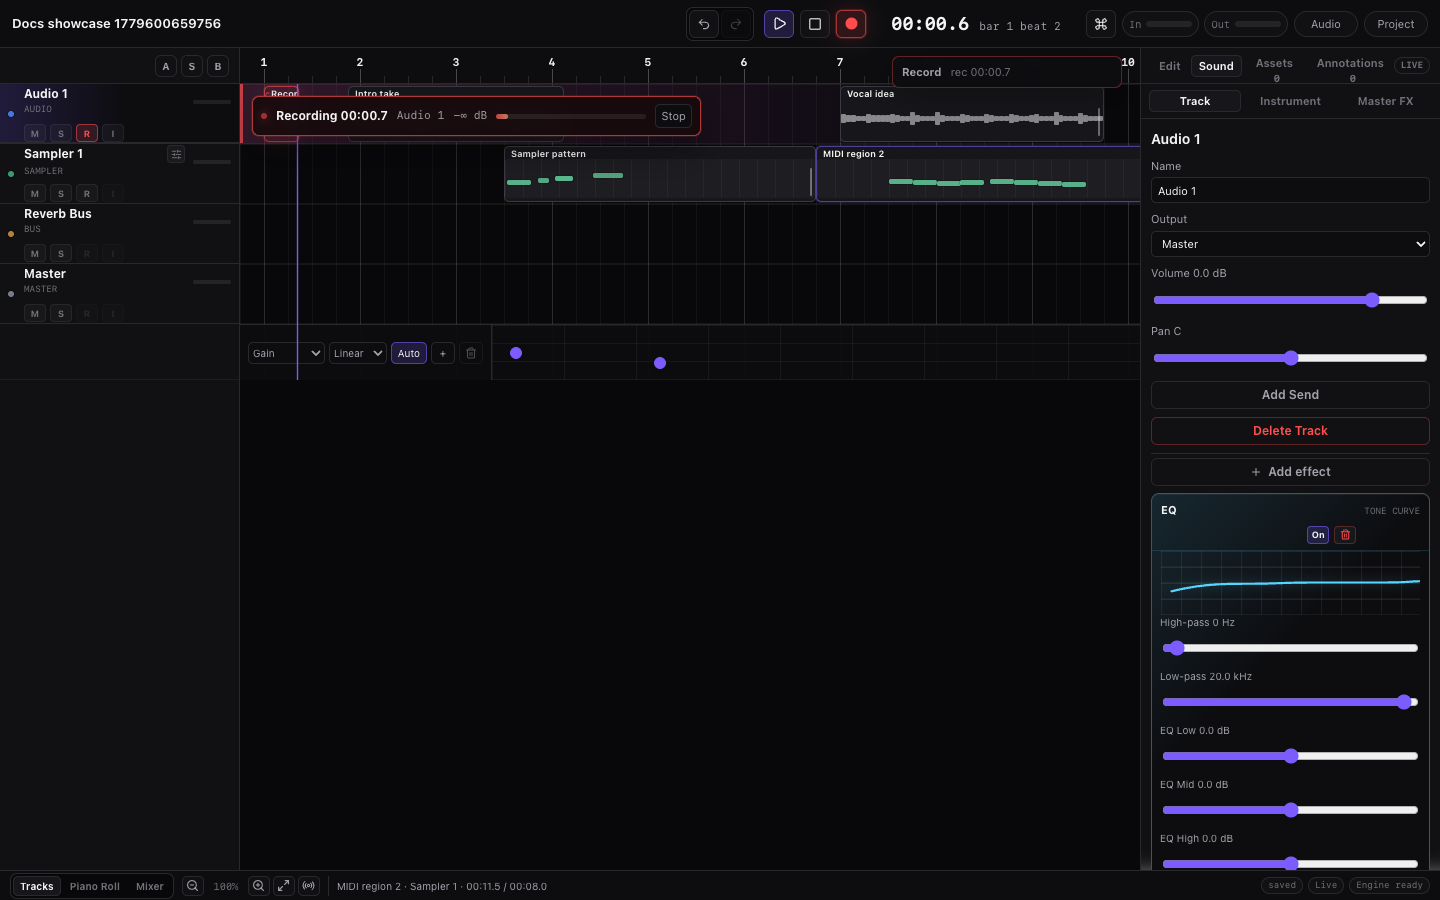The width and height of the screenshot is (1440, 900).
Task: Click the B button in track header
Action: [218, 66]
